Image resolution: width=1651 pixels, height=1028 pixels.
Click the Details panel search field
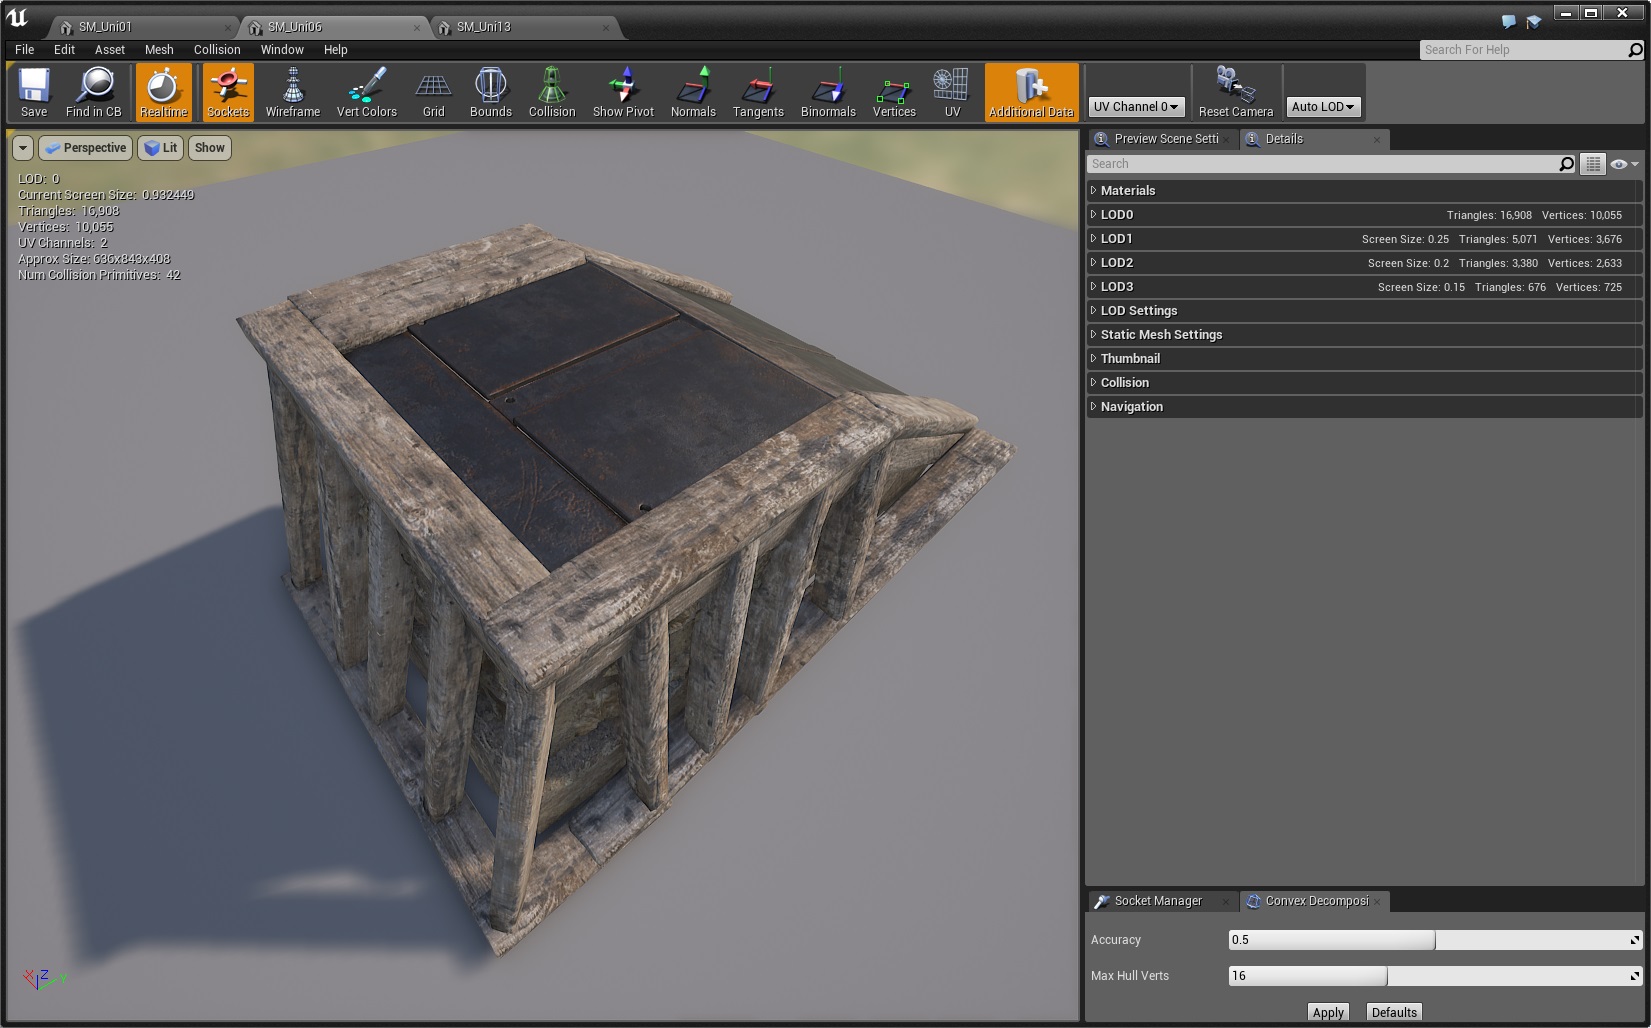click(1322, 164)
